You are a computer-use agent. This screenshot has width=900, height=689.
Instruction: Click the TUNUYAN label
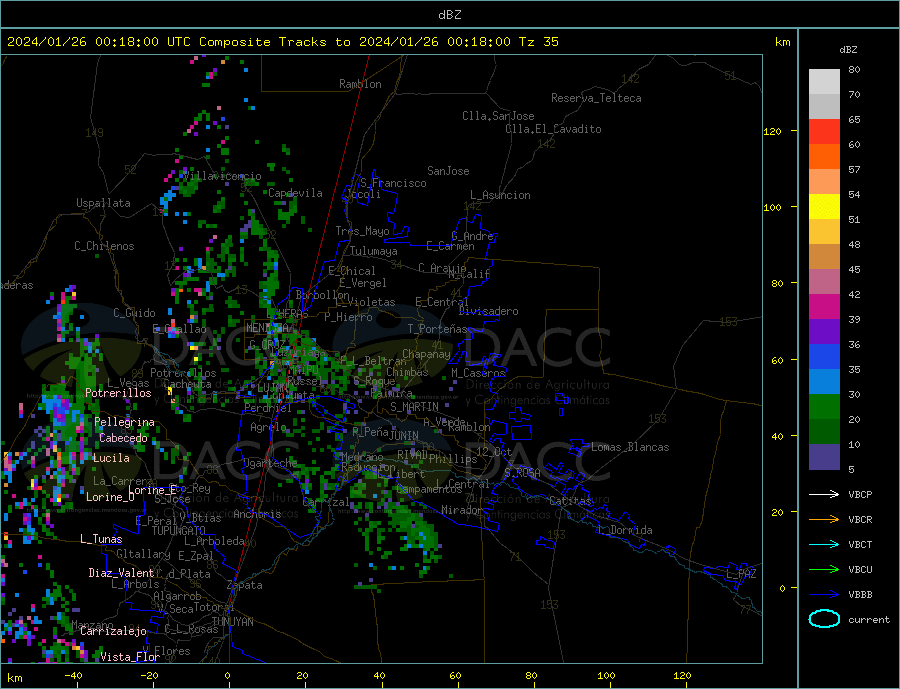pyautogui.click(x=232, y=622)
